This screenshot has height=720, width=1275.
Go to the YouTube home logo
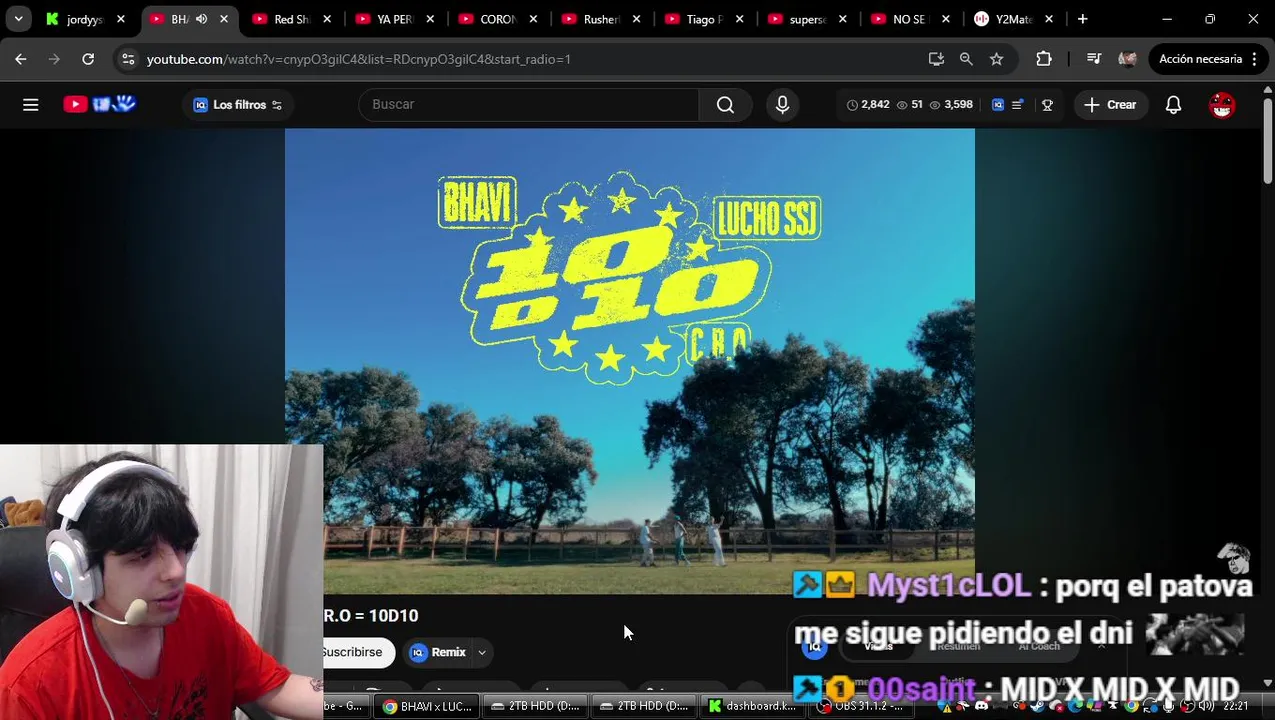[99, 104]
